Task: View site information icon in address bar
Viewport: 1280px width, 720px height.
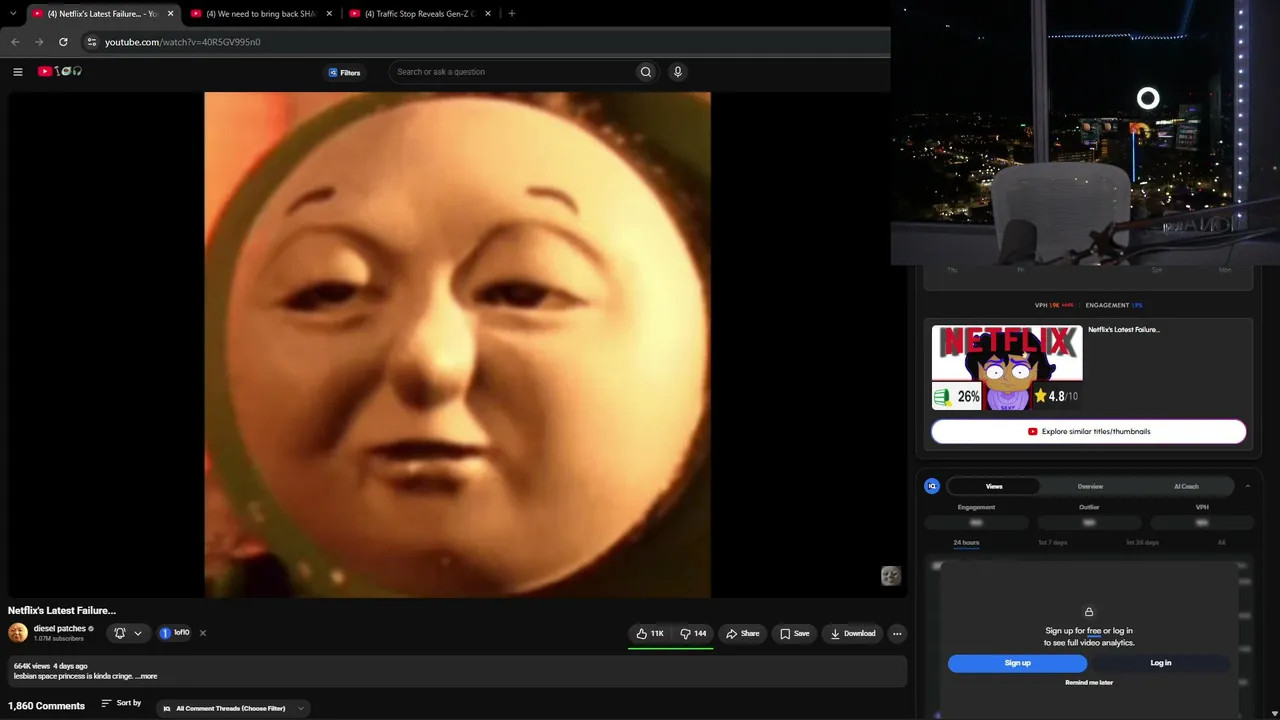Action: coord(91,42)
